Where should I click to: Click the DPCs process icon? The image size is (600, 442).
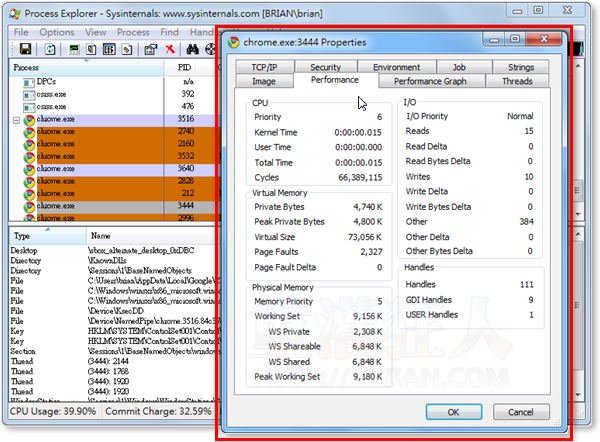point(29,82)
